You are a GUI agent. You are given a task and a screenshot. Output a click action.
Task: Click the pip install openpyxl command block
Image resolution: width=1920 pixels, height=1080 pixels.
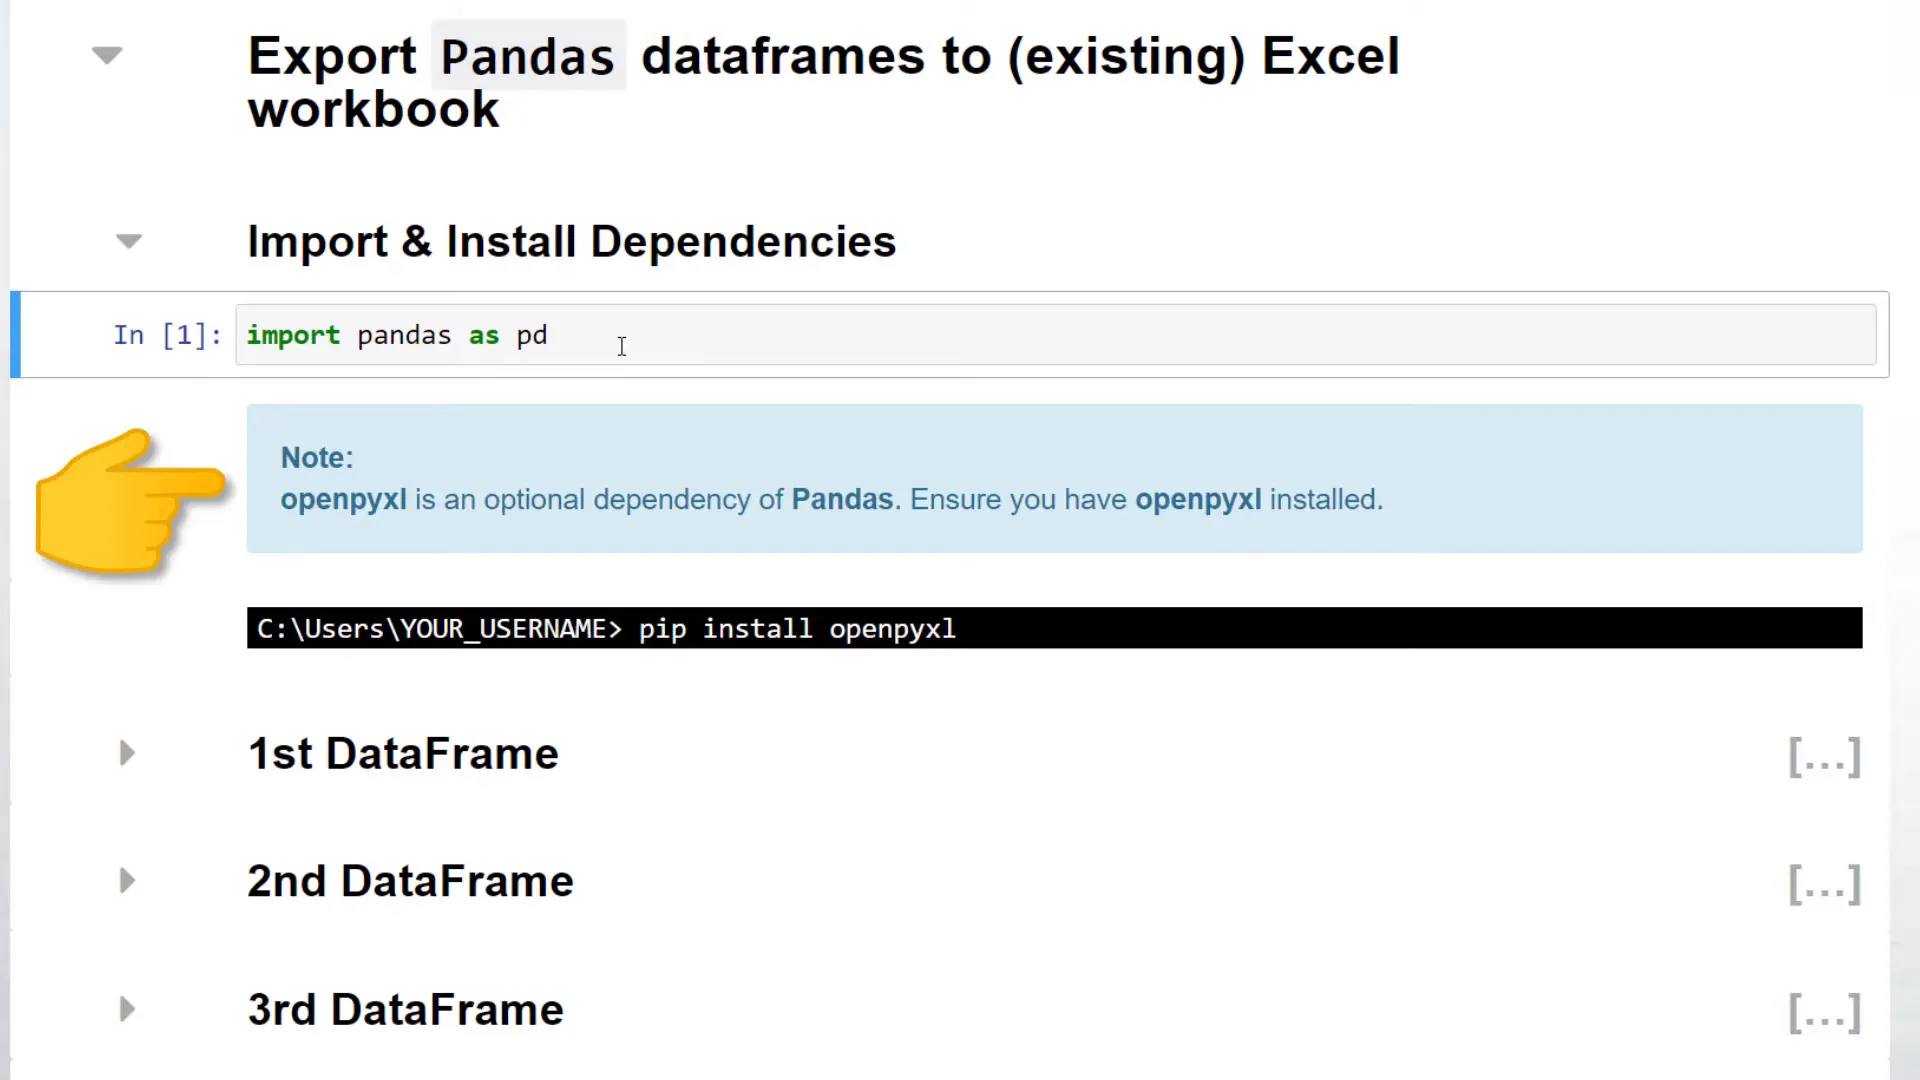pyautogui.click(x=604, y=628)
